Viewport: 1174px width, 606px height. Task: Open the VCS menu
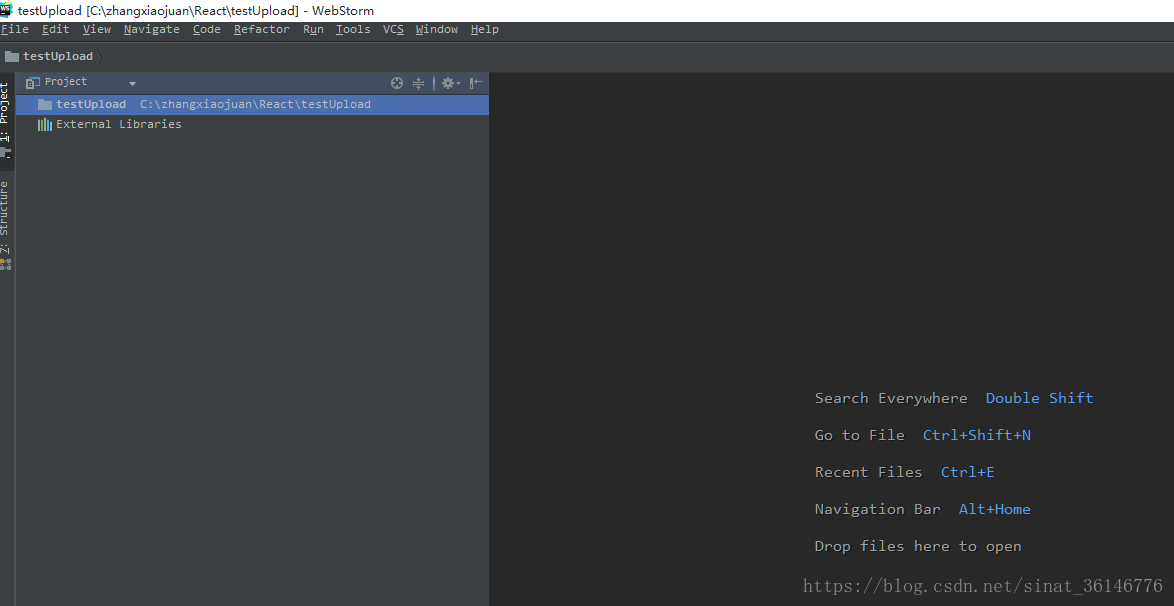click(393, 29)
